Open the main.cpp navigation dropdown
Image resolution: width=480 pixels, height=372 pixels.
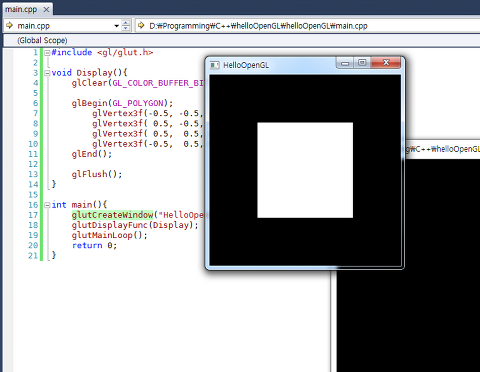tap(116, 26)
